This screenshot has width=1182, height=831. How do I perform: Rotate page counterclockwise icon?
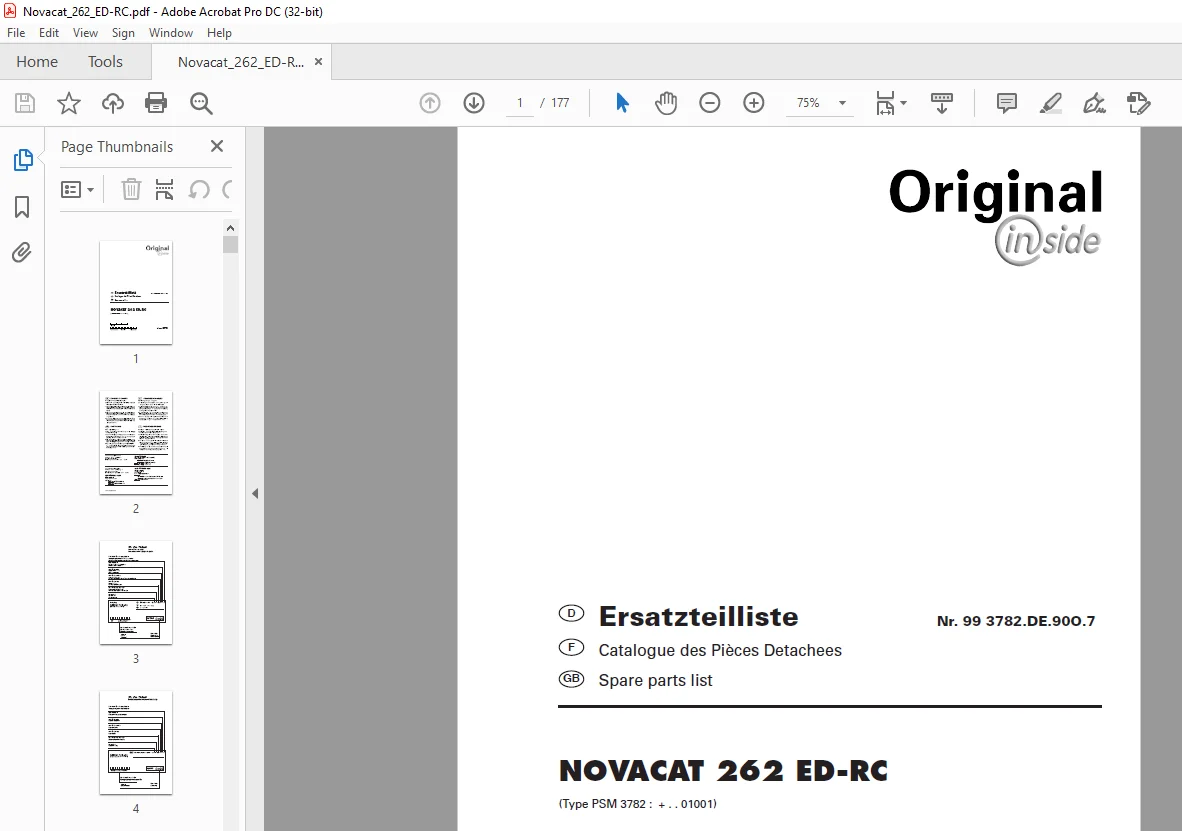click(x=199, y=189)
